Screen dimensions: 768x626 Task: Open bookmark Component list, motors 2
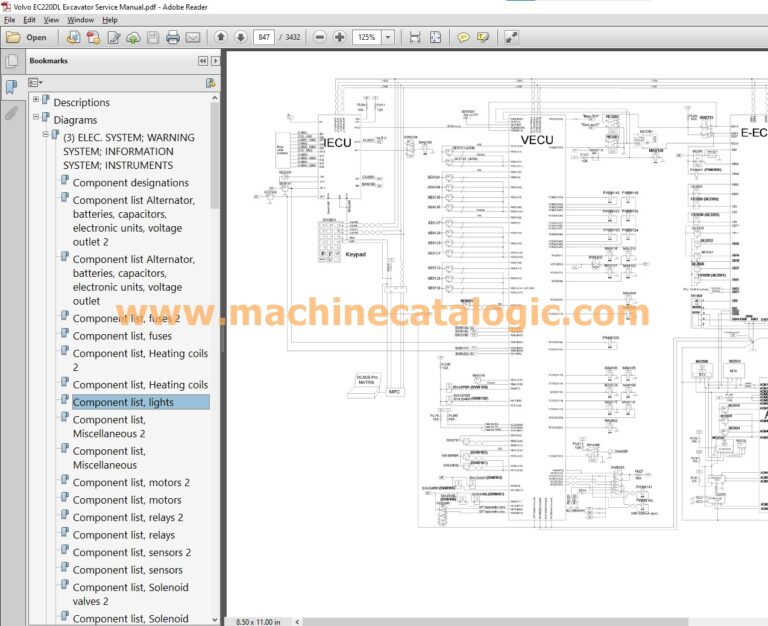click(x=131, y=482)
